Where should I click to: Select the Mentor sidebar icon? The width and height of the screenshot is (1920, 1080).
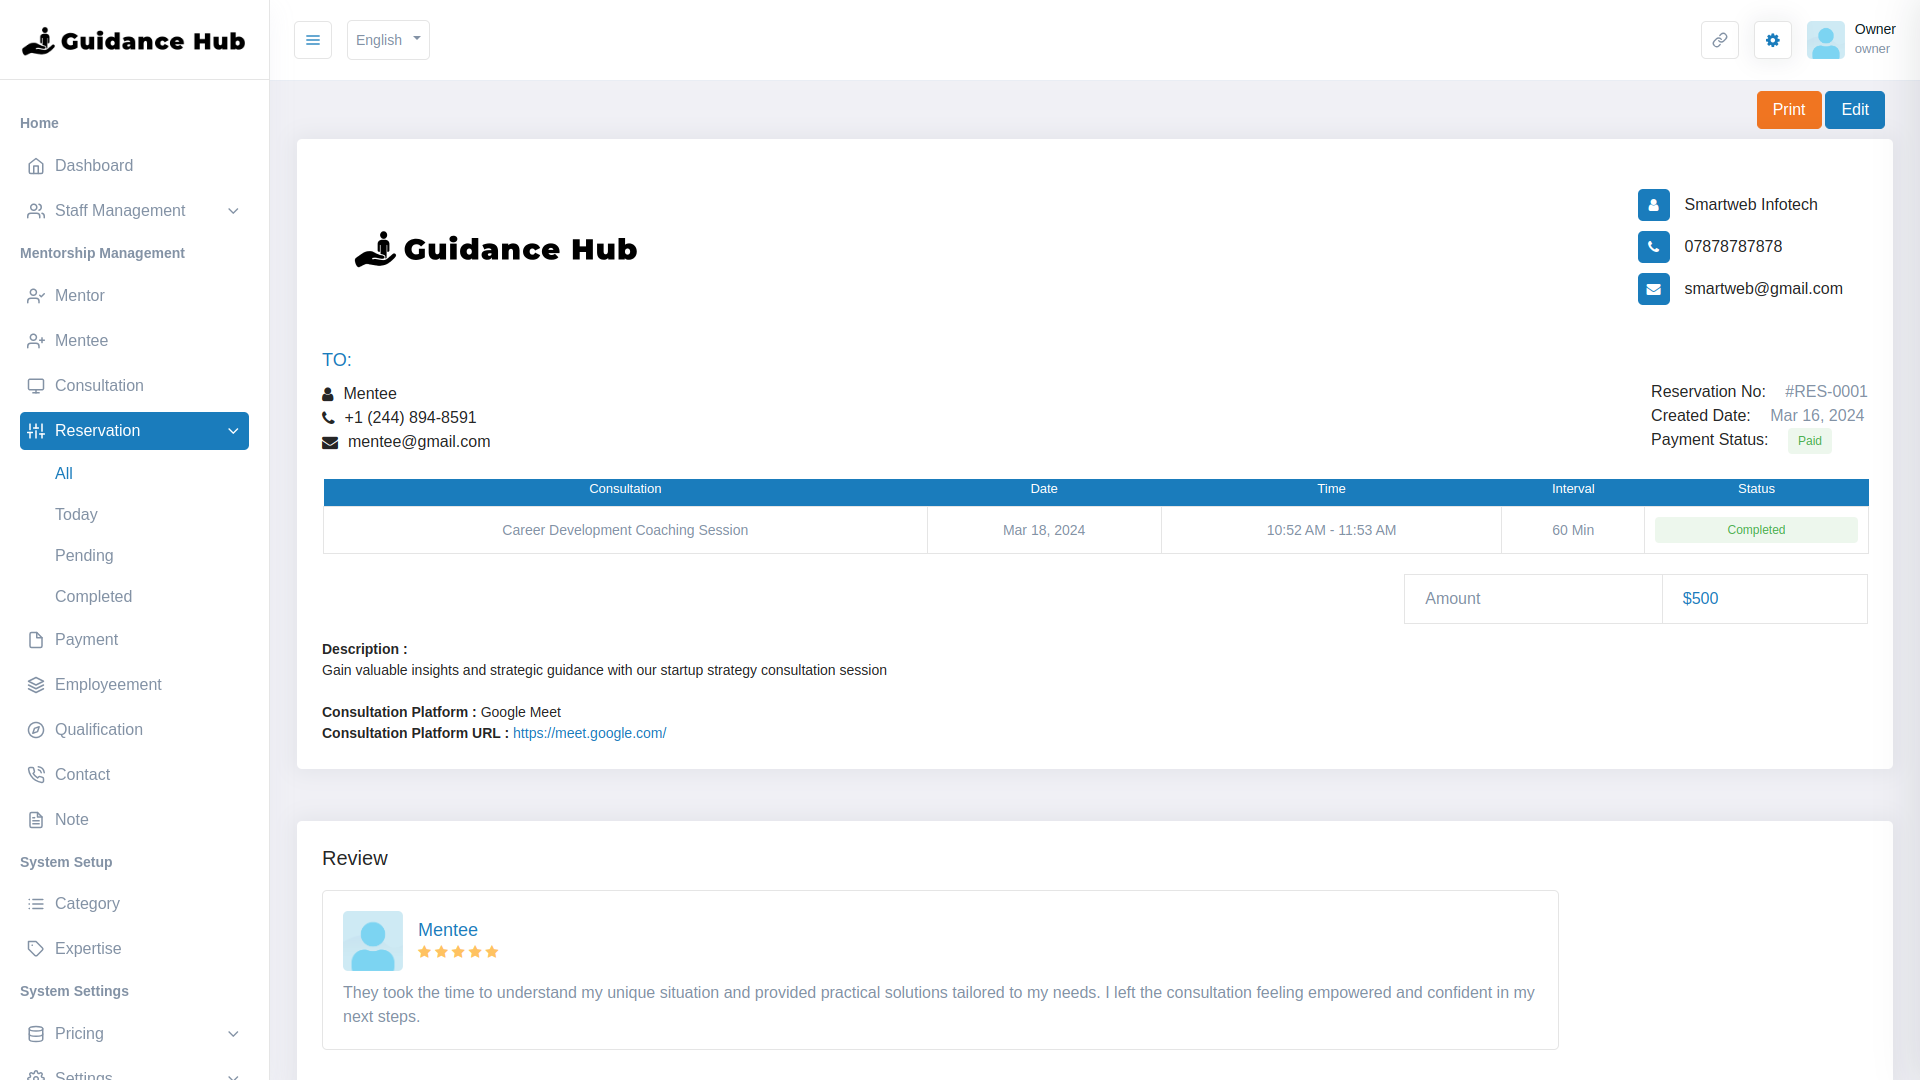[x=36, y=295]
